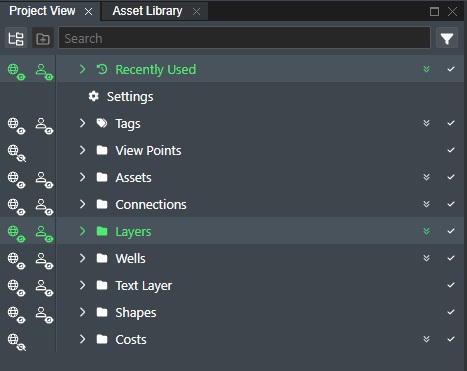Toggle the checkmark on Shapes row
Viewport: 467px width, 371px height.
tap(451, 312)
